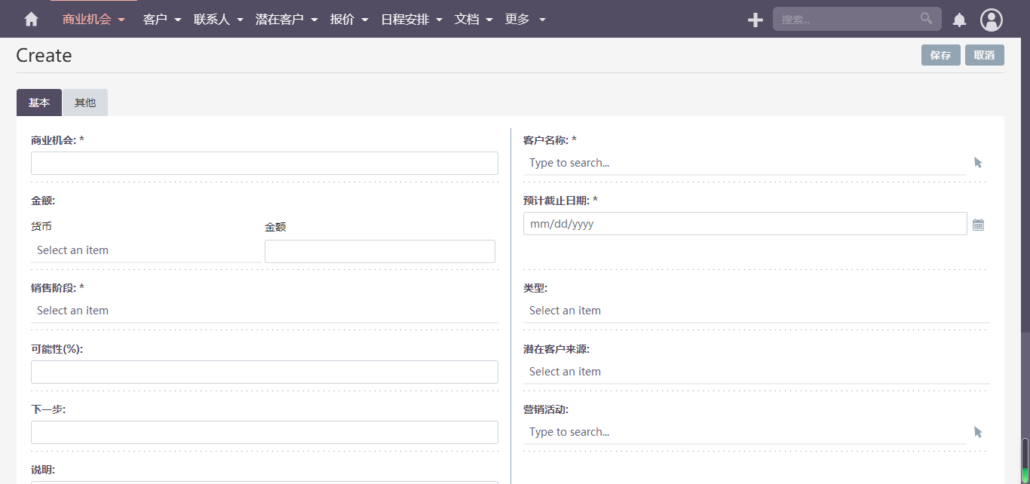Go to the home icon
This screenshot has height=484, width=1030.
pyautogui.click(x=31, y=19)
